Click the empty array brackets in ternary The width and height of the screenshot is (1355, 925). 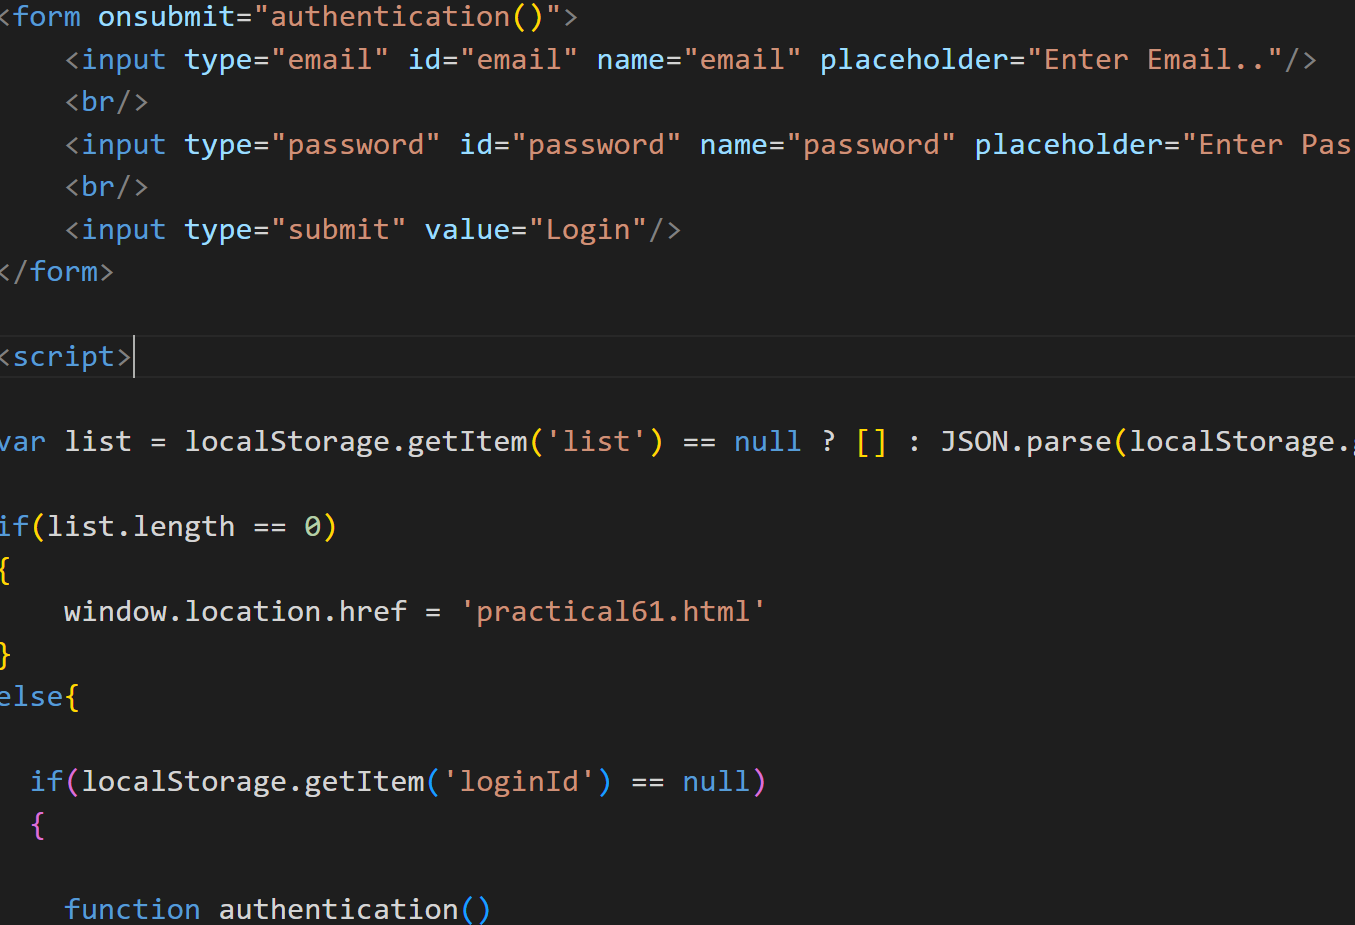click(x=871, y=442)
